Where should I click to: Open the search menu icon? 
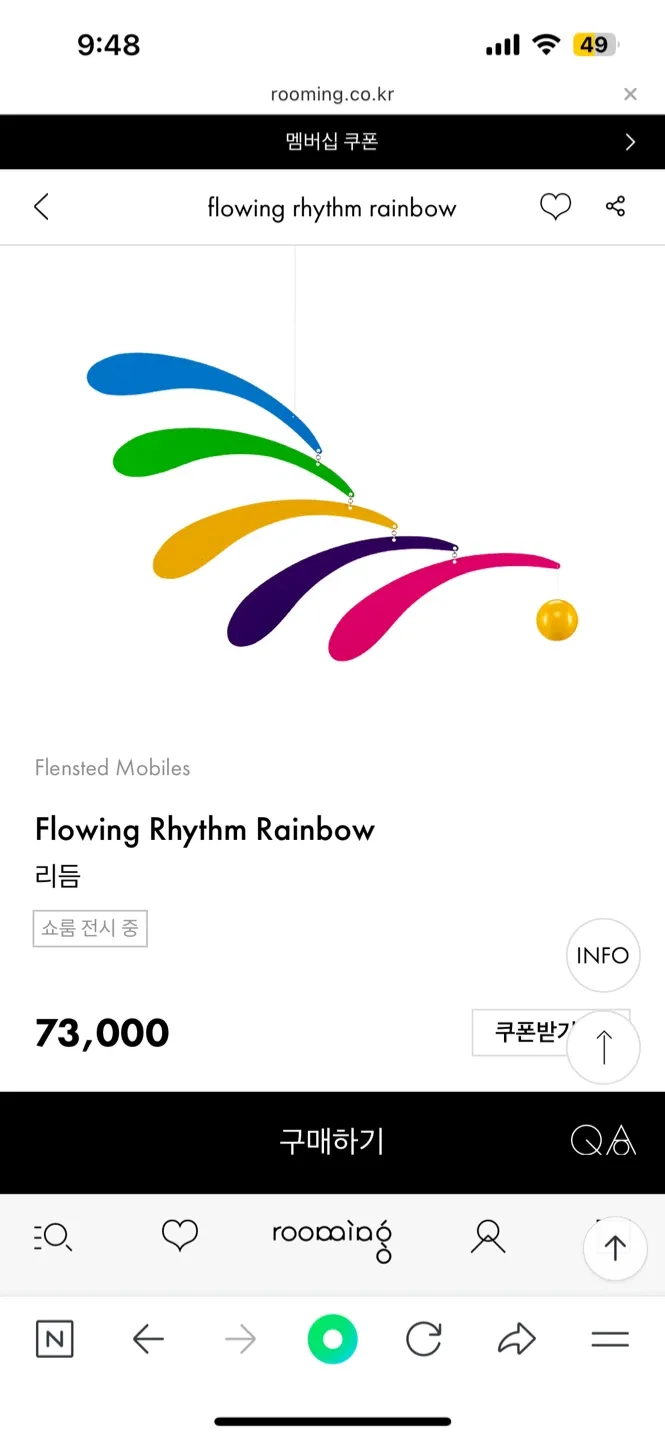click(x=53, y=1238)
